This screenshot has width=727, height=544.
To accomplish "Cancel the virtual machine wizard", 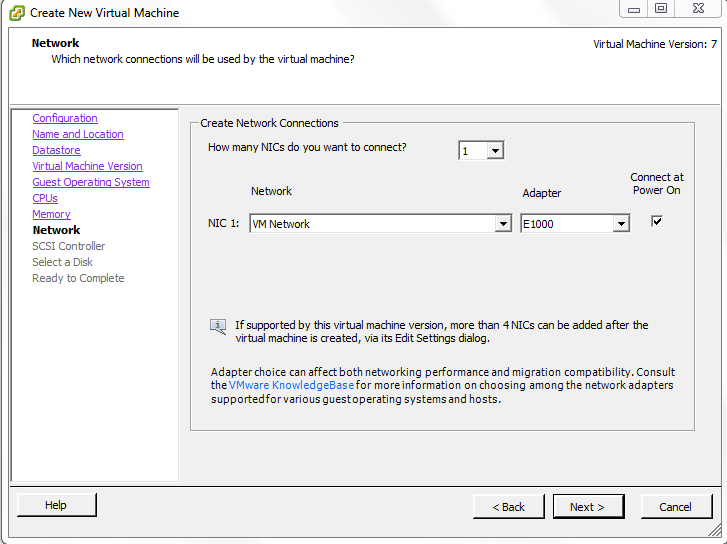I will tap(675, 507).
